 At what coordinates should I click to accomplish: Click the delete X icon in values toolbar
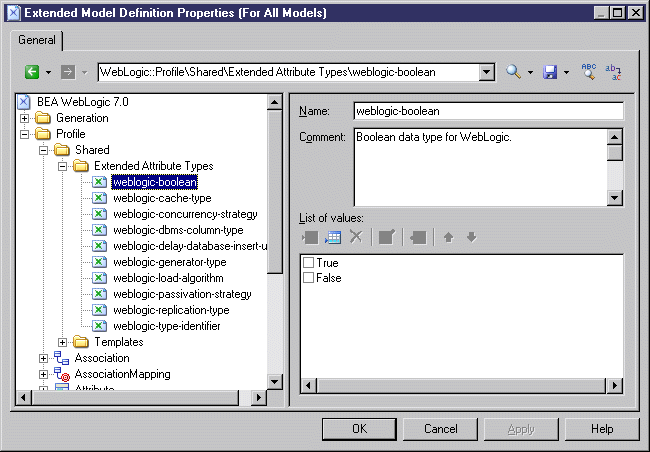(x=356, y=237)
